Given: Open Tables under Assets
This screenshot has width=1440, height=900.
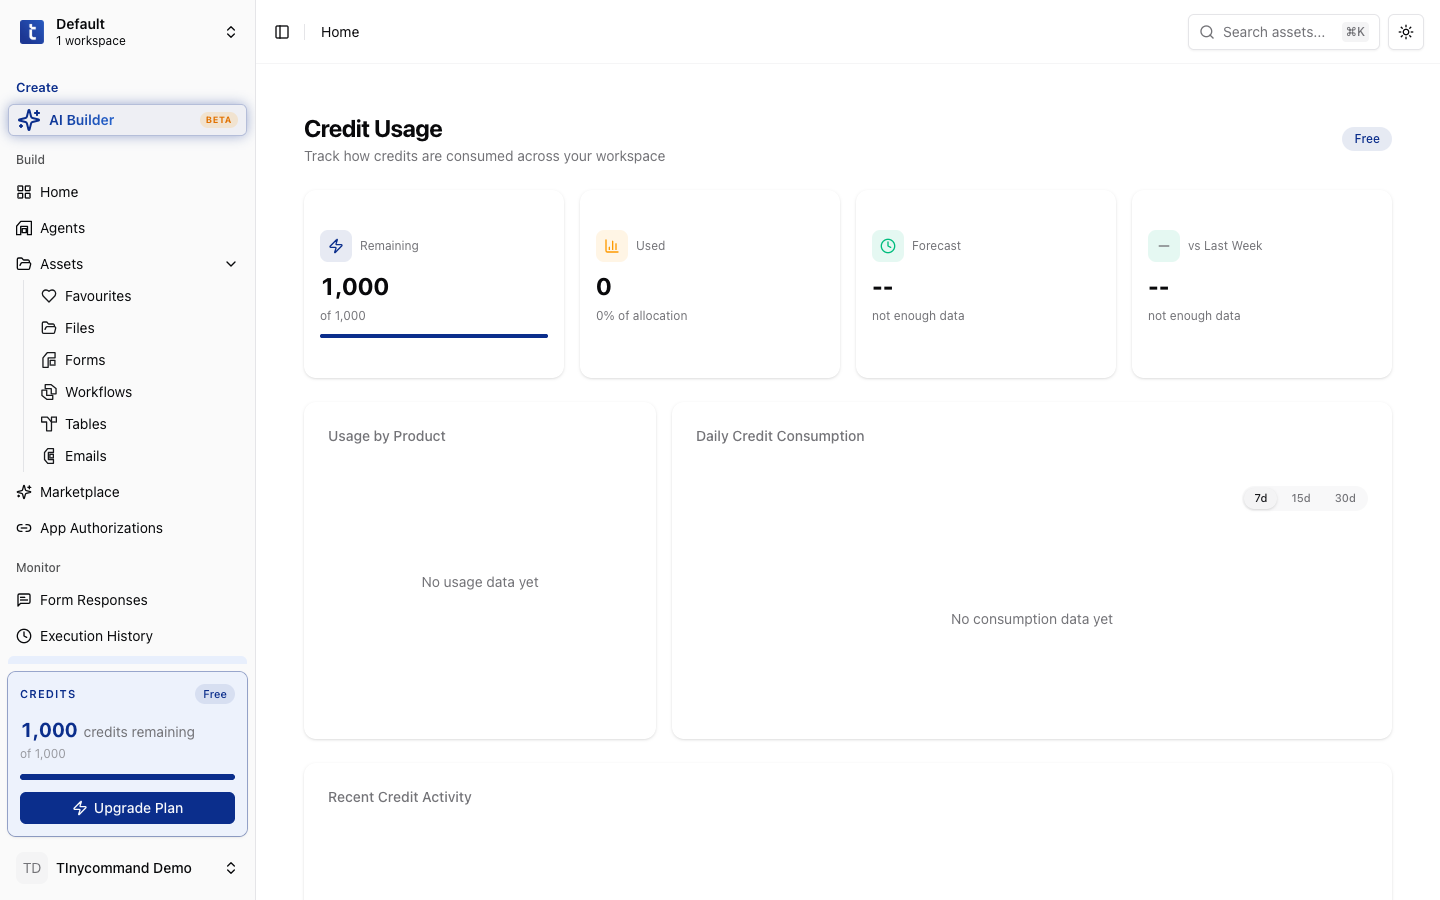Looking at the screenshot, I should coord(140,424).
